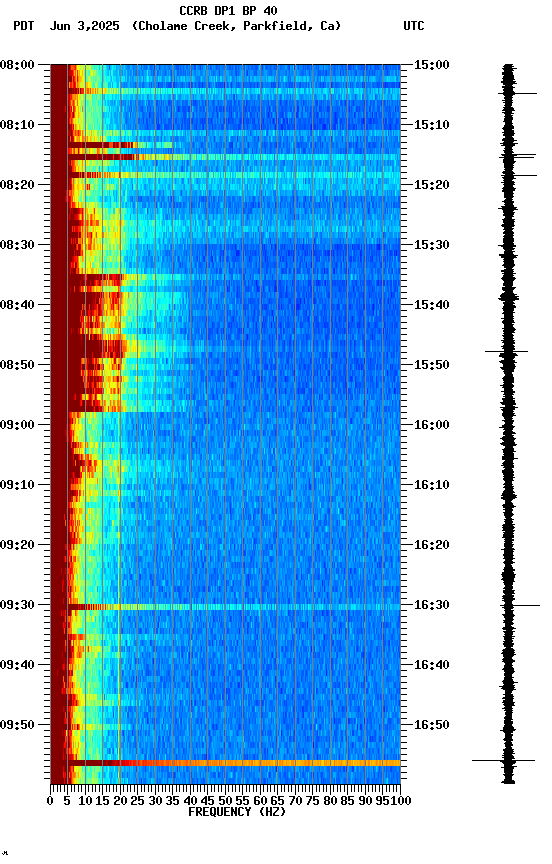Image resolution: width=552 pixels, height=864 pixels.
Task: Select the 16:50 UTC time label
Action: coord(431,725)
